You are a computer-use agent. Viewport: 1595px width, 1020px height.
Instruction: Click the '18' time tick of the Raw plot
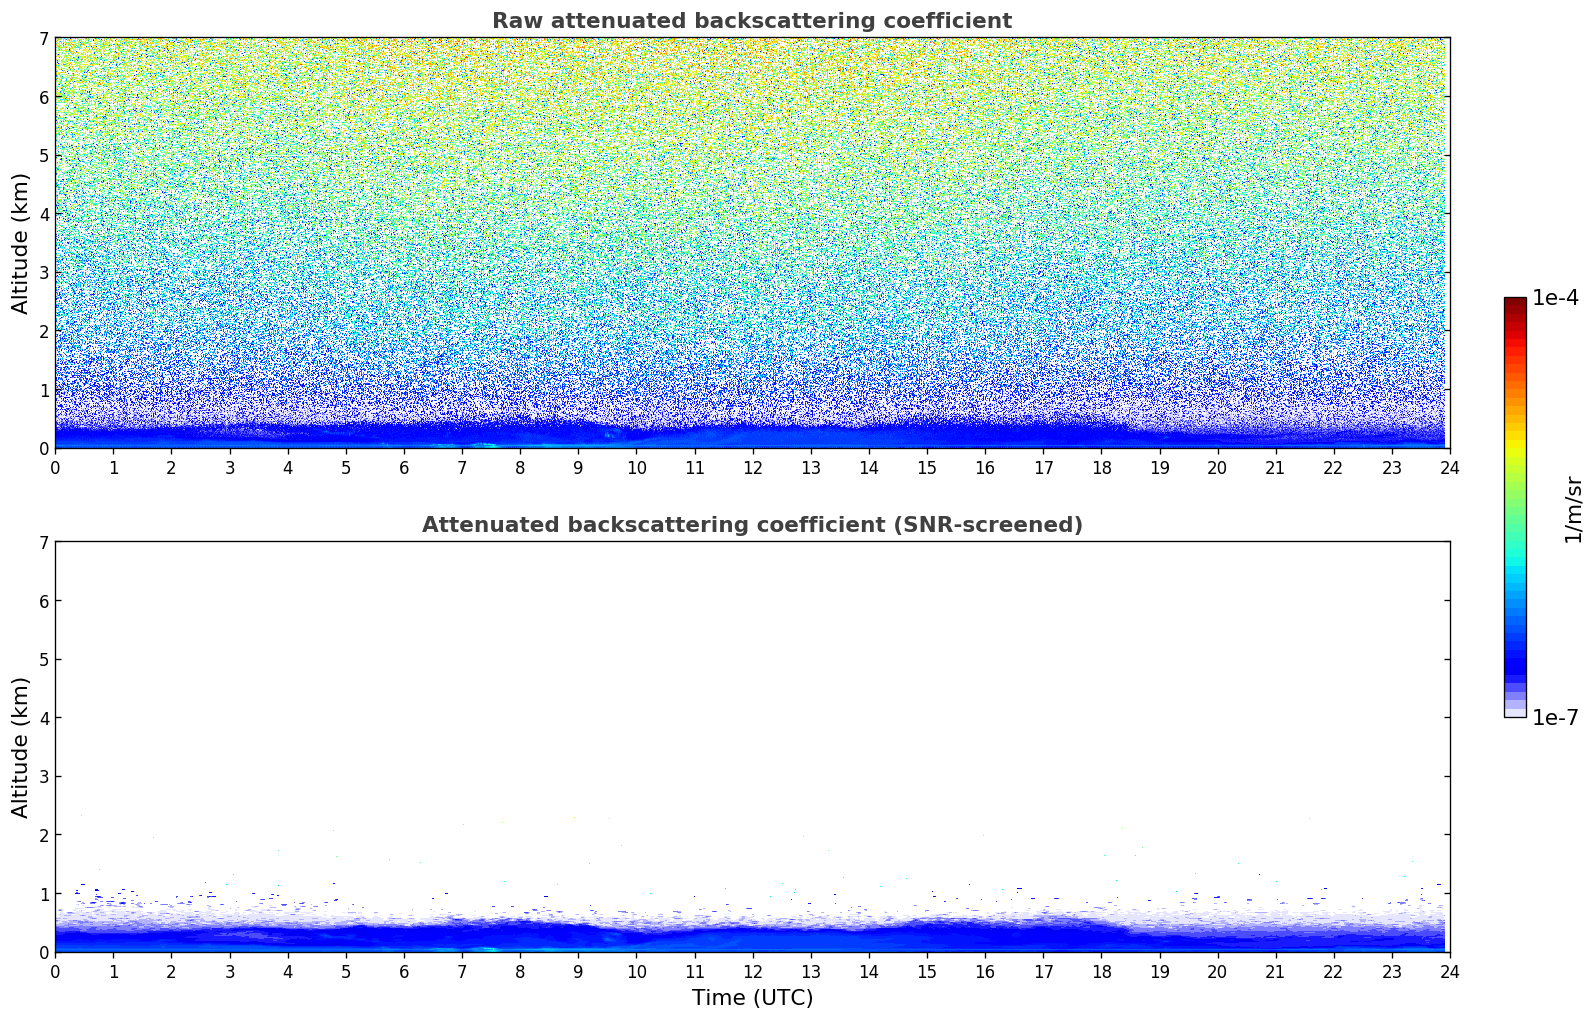click(1101, 467)
